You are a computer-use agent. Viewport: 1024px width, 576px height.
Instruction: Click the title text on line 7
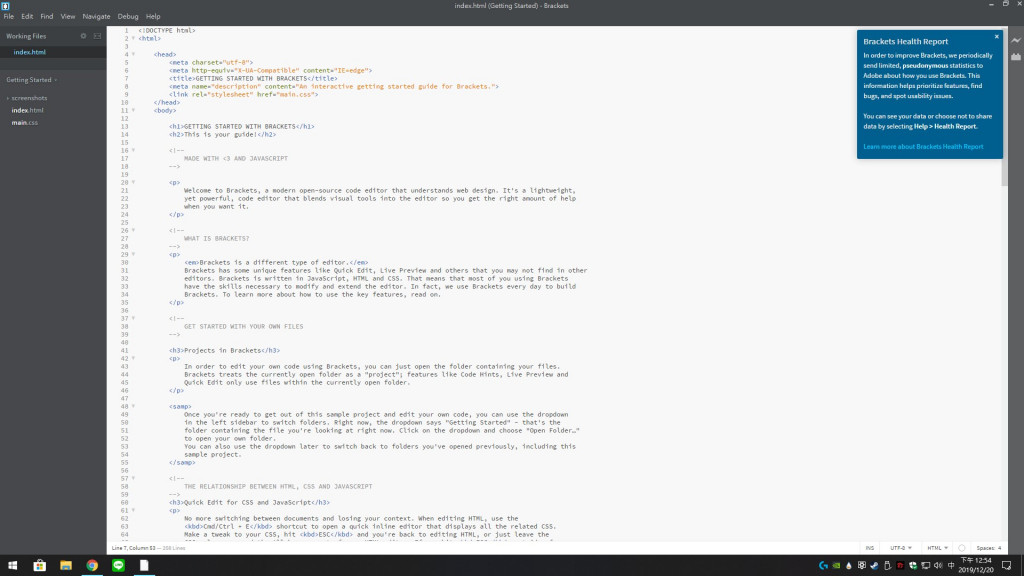253,78
